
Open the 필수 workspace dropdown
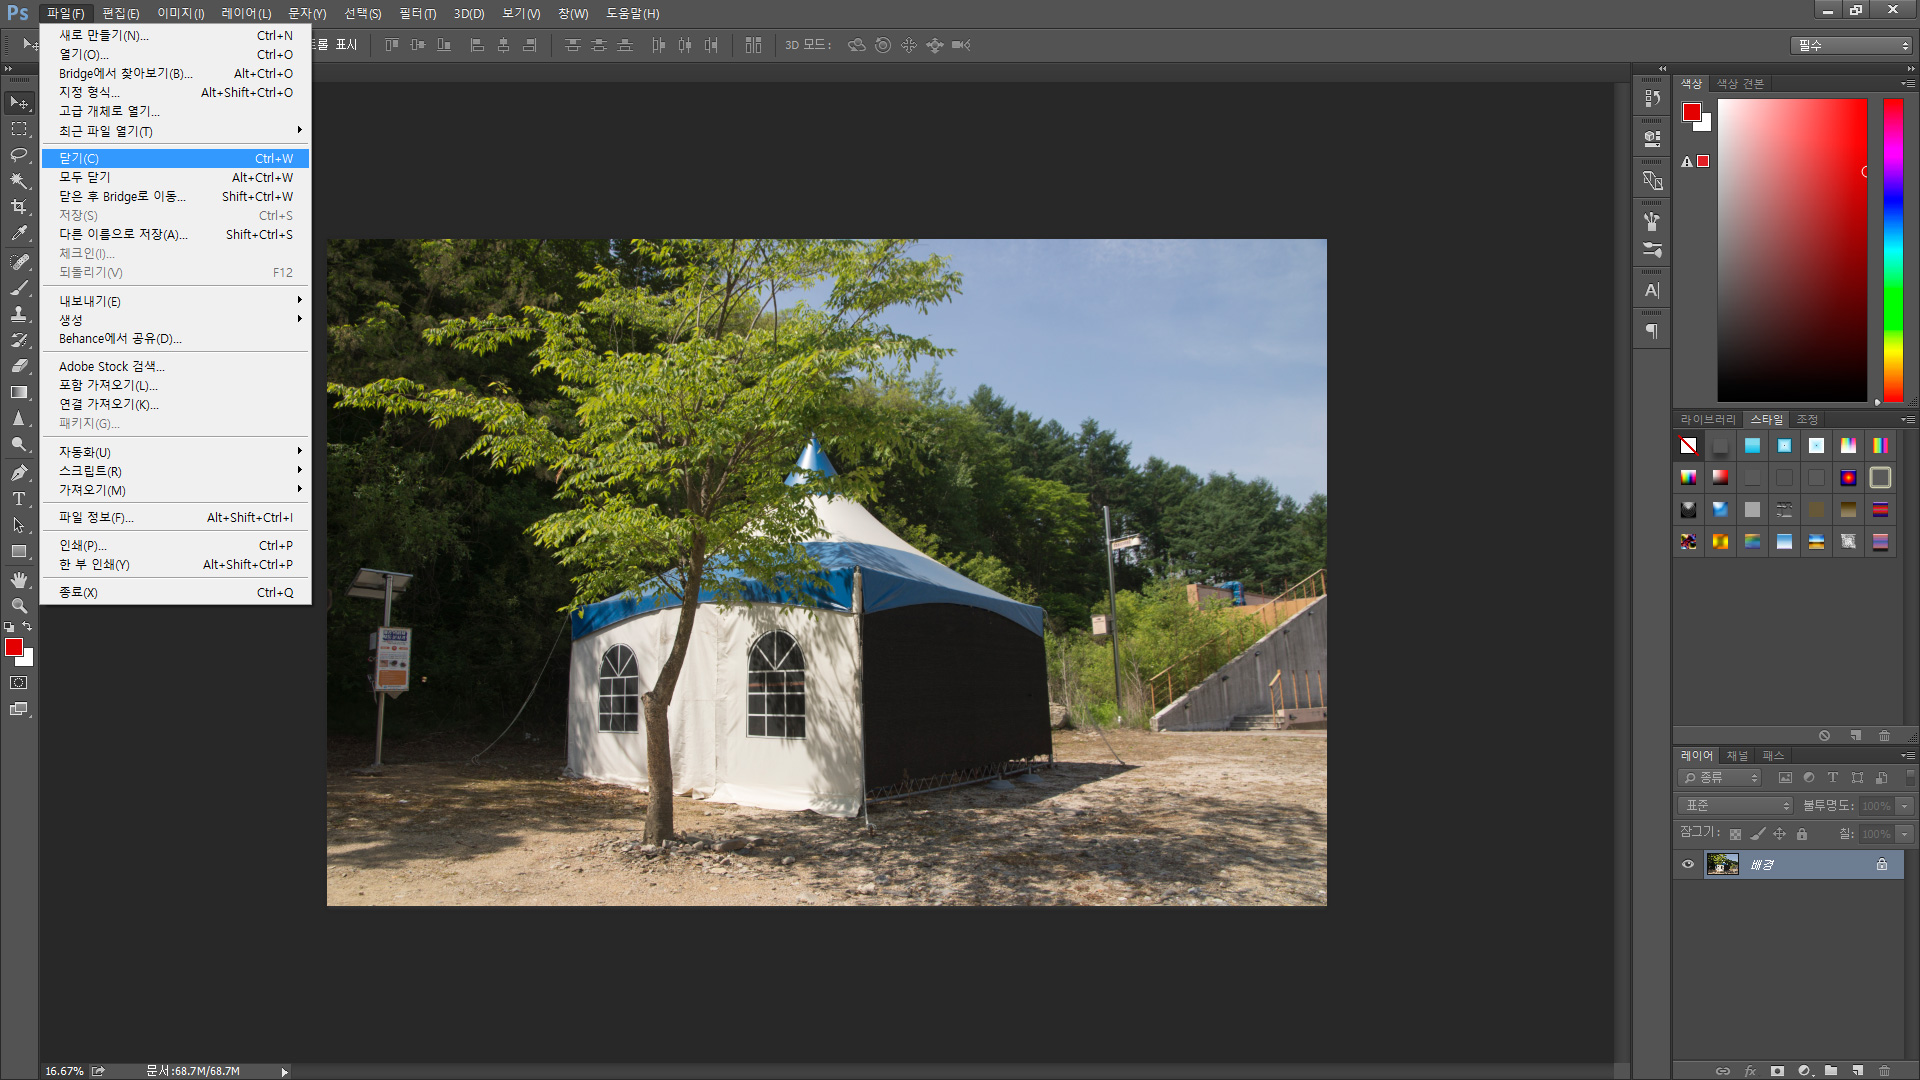[x=1851, y=45]
